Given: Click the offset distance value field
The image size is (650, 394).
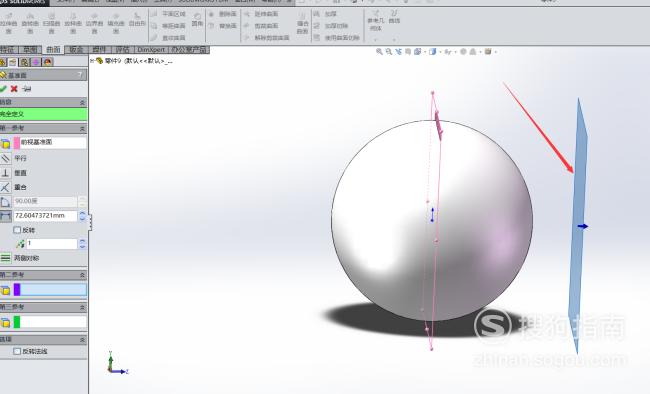Looking at the screenshot, I should (46, 216).
